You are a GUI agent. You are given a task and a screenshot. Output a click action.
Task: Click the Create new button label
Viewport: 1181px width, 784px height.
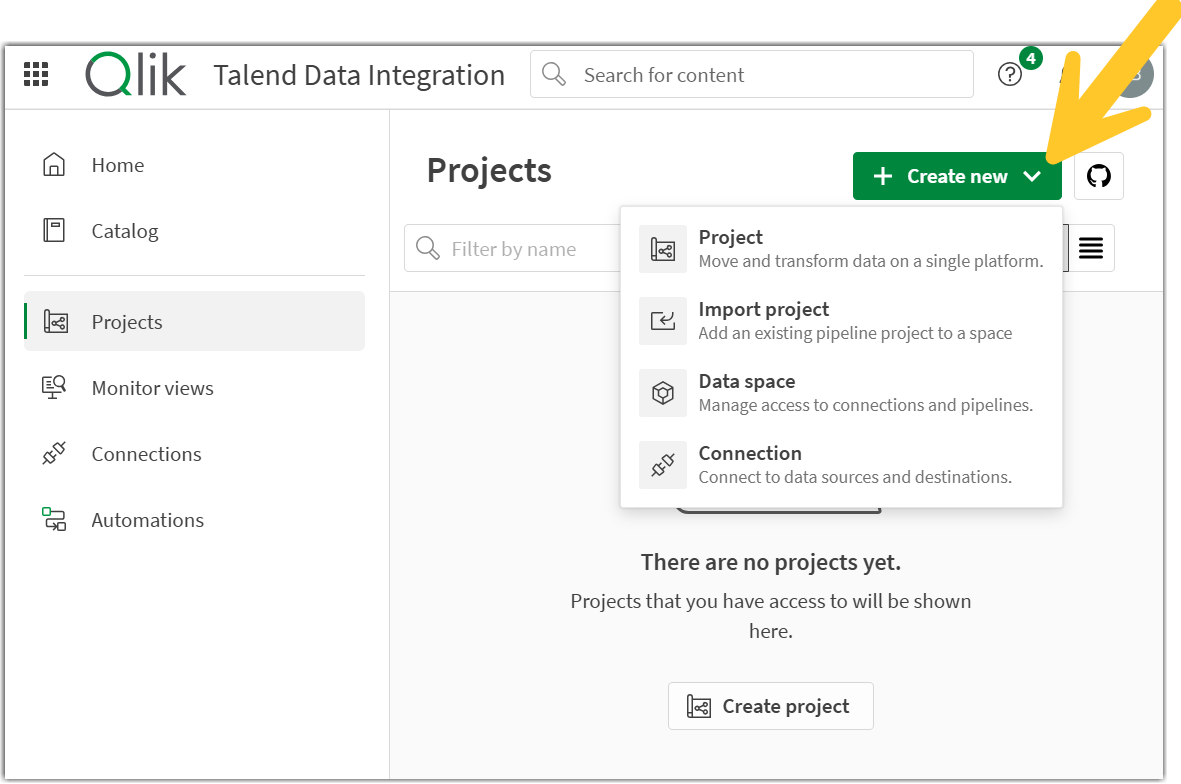957,176
